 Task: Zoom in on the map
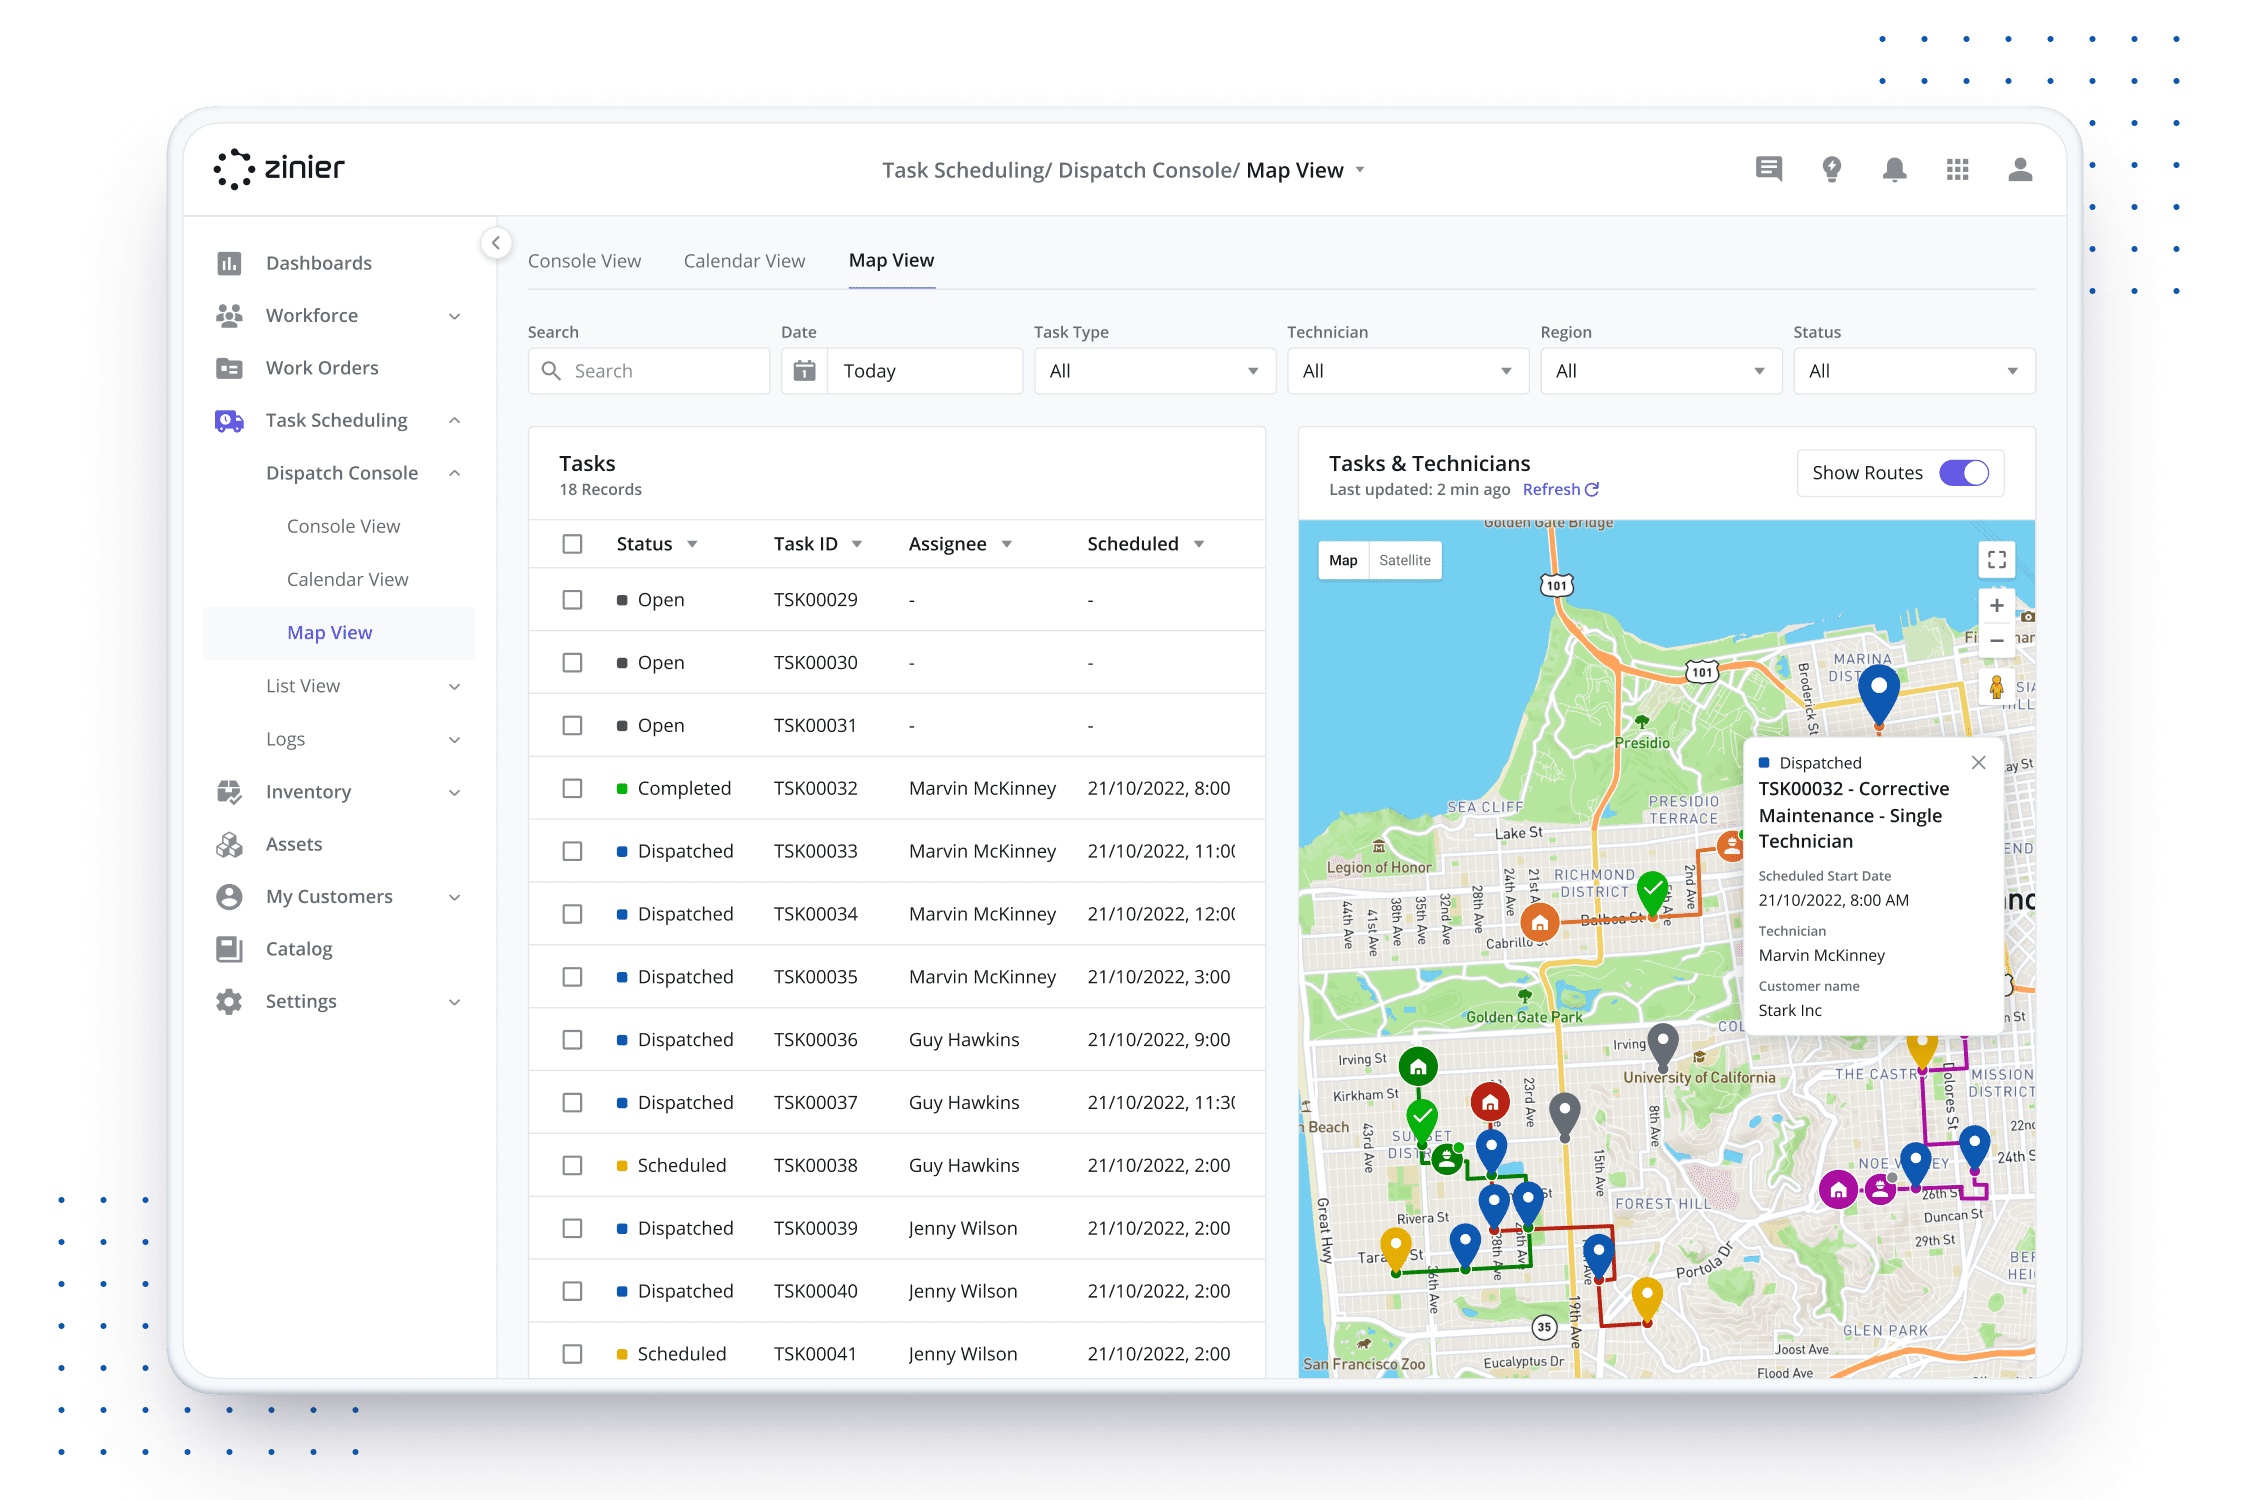coord(1996,606)
